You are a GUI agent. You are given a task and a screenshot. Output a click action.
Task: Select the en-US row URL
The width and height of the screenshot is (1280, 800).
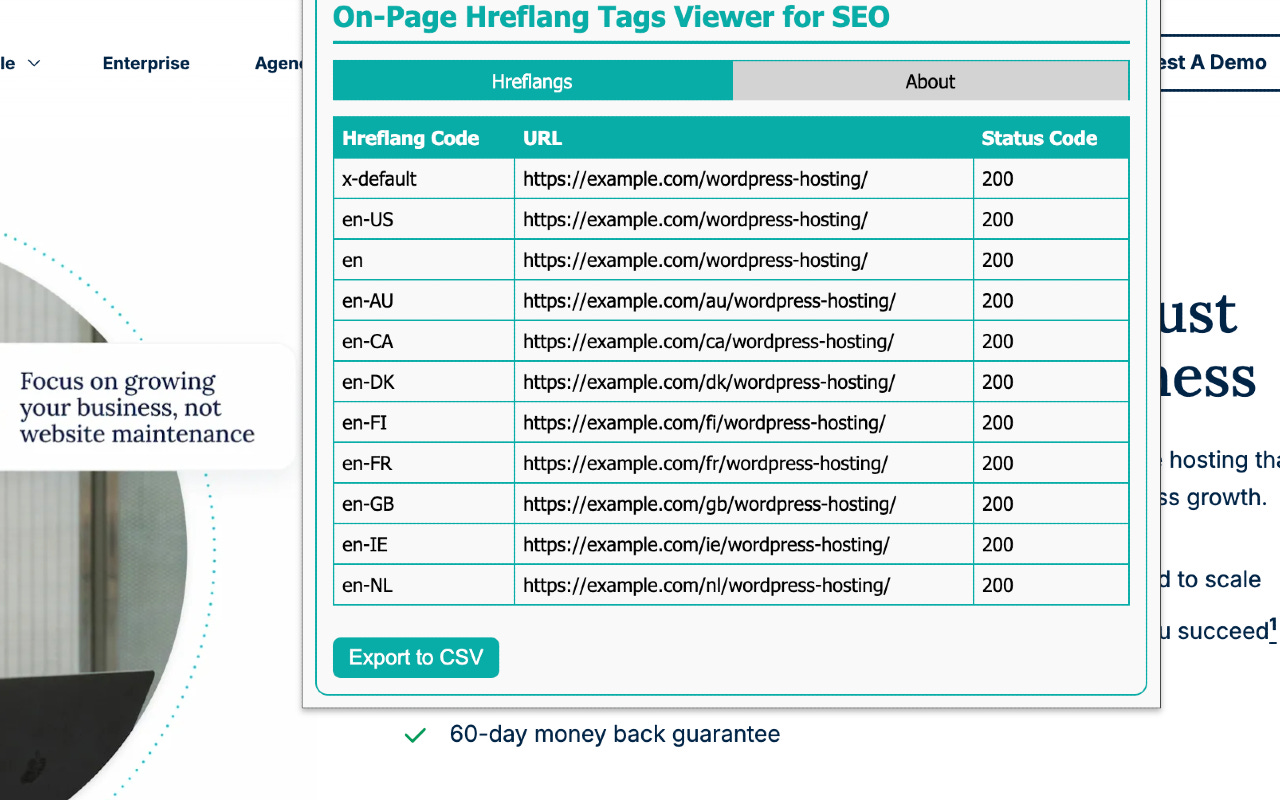695,219
